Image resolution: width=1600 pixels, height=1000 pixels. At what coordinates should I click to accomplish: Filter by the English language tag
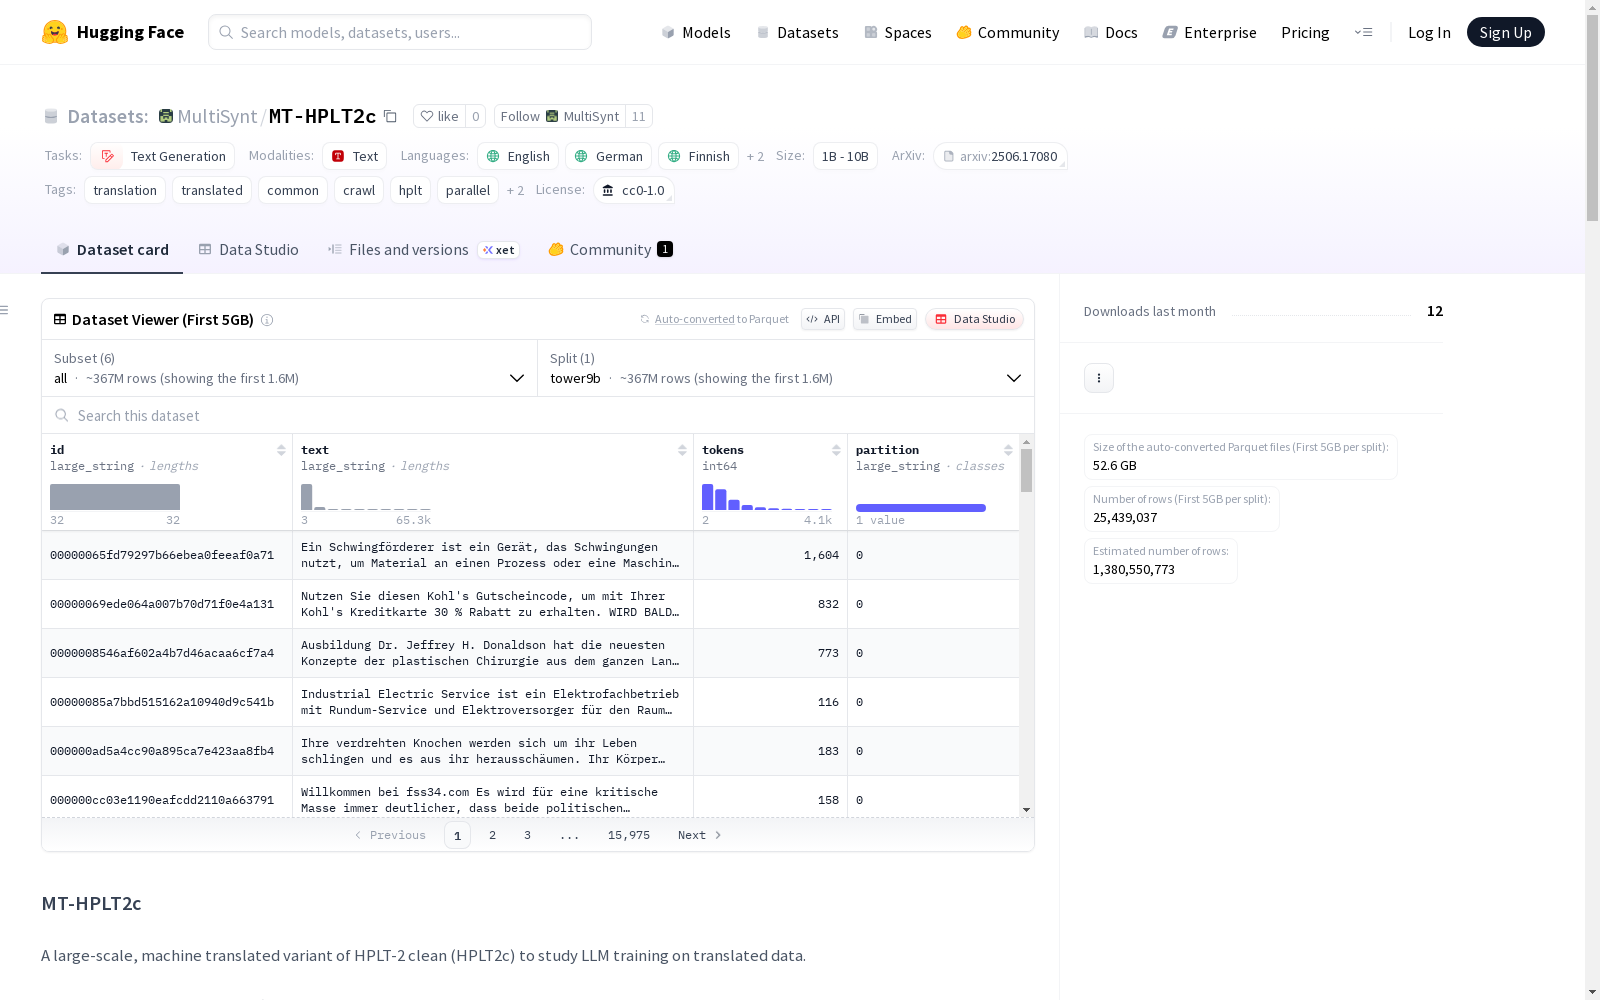pos(518,156)
